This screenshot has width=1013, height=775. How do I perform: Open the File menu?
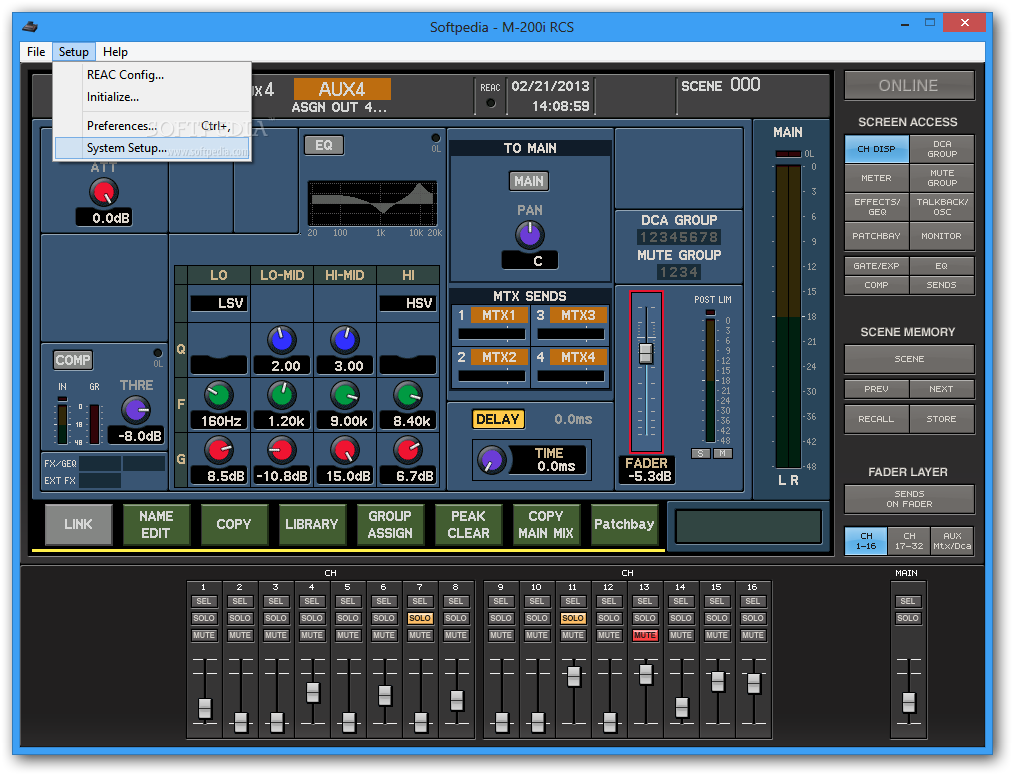[x=36, y=52]
